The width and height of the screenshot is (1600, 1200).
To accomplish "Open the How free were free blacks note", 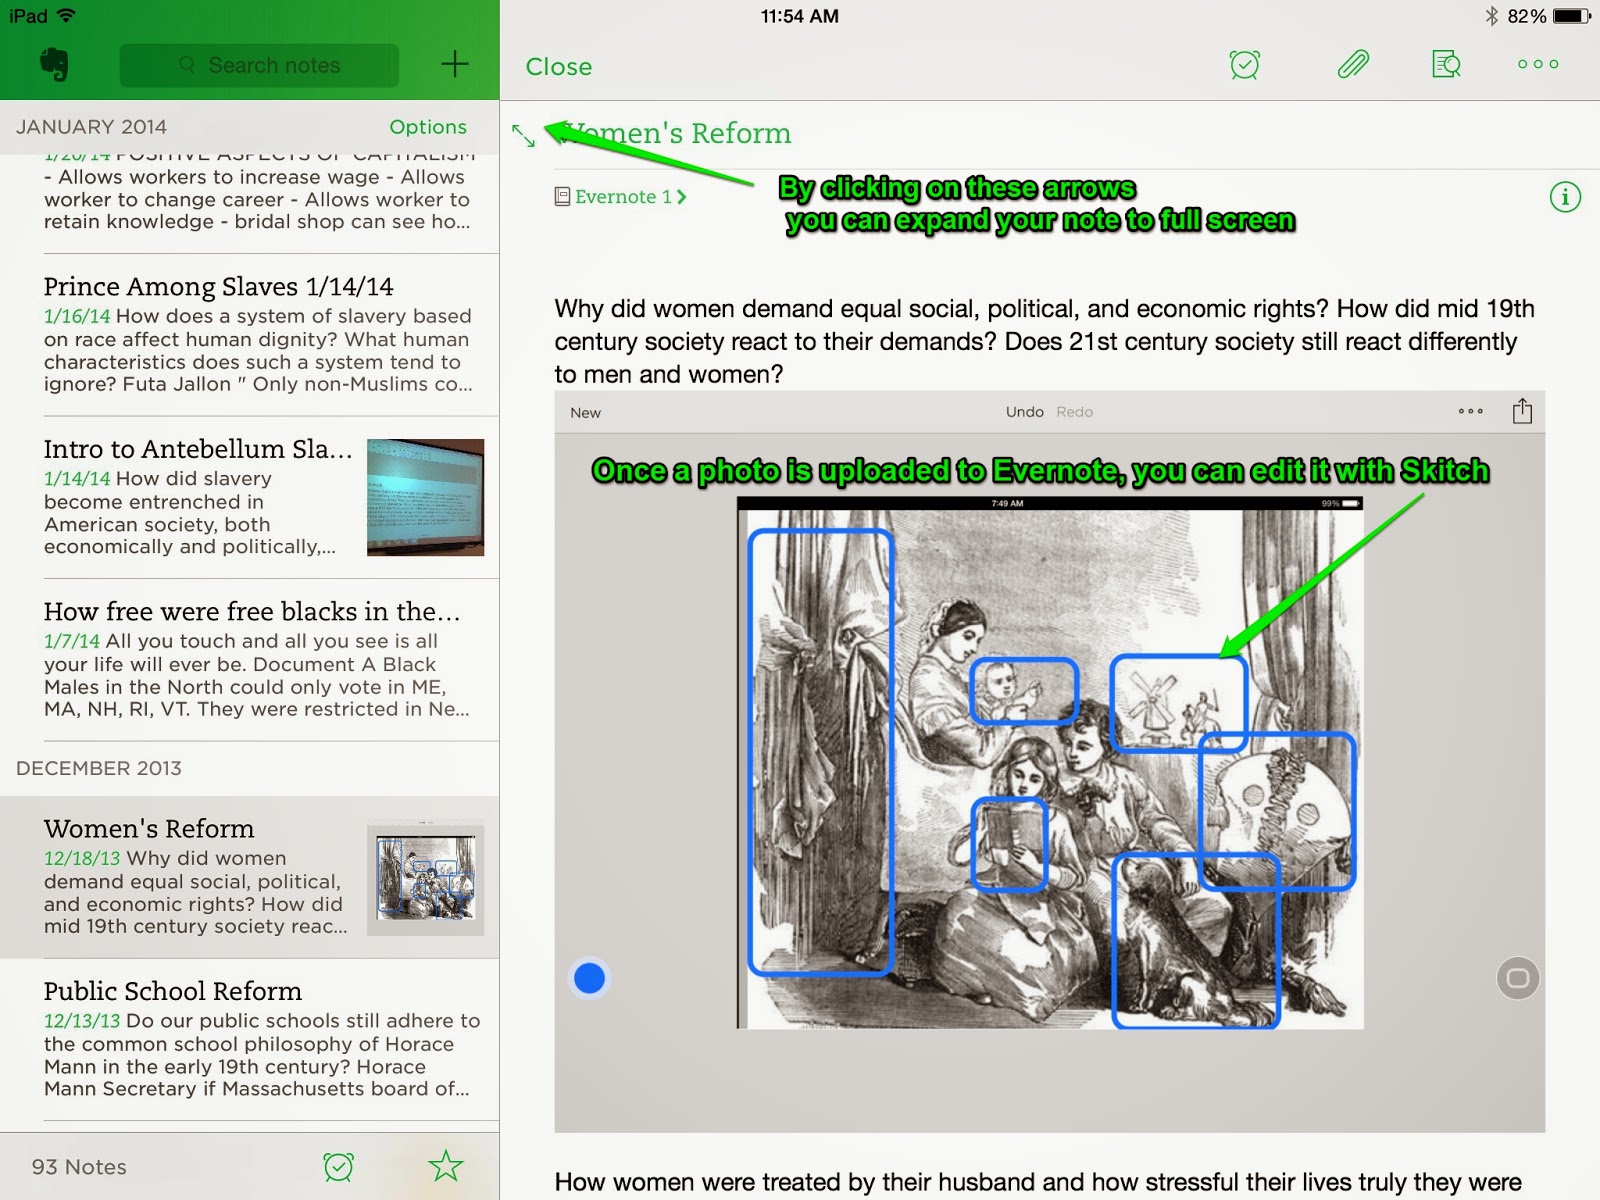I will (250, 660).
